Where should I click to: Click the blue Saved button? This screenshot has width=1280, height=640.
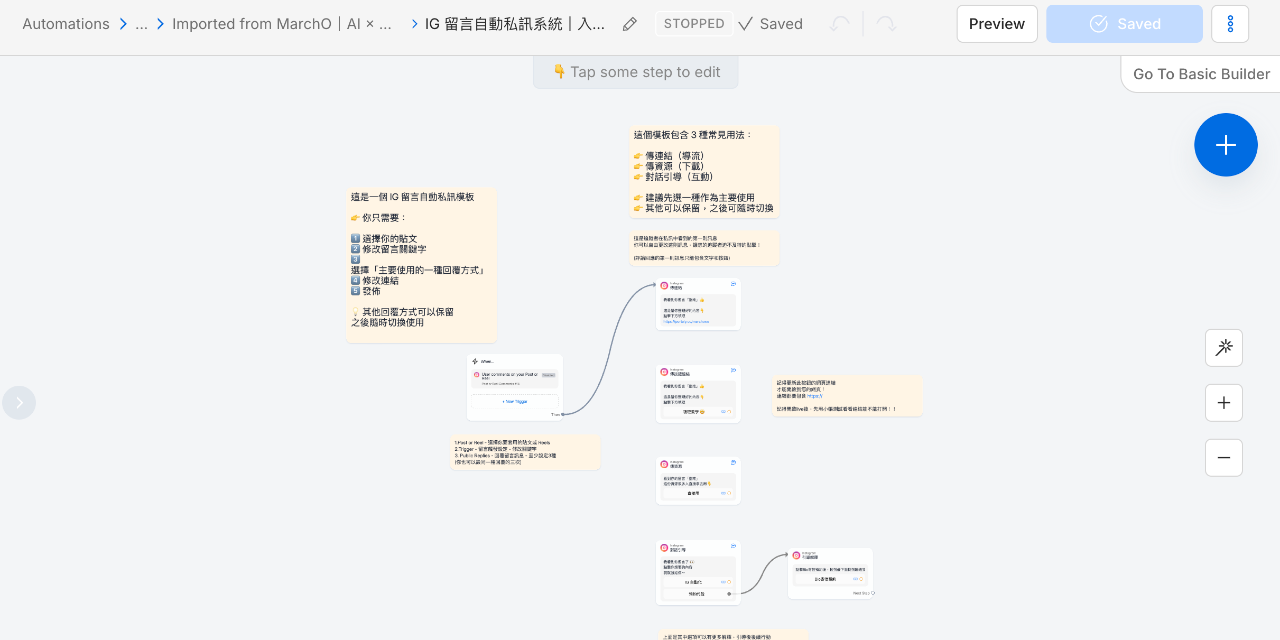pos(1124,24)
